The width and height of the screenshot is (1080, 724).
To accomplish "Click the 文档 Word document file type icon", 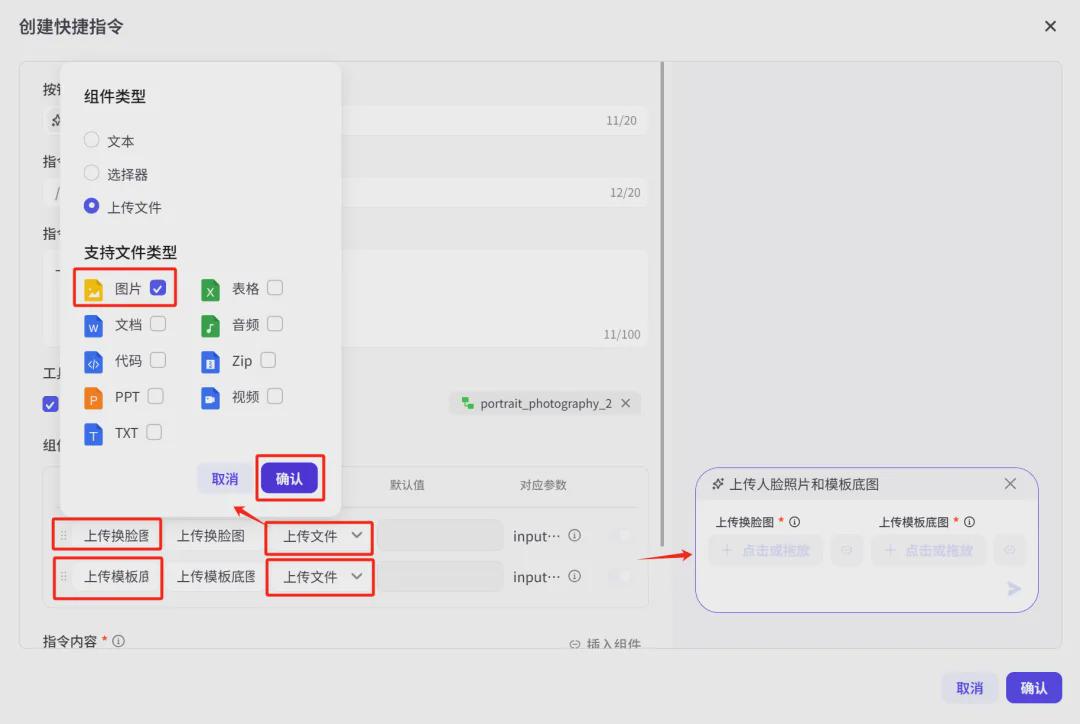I will click(95, 325).
